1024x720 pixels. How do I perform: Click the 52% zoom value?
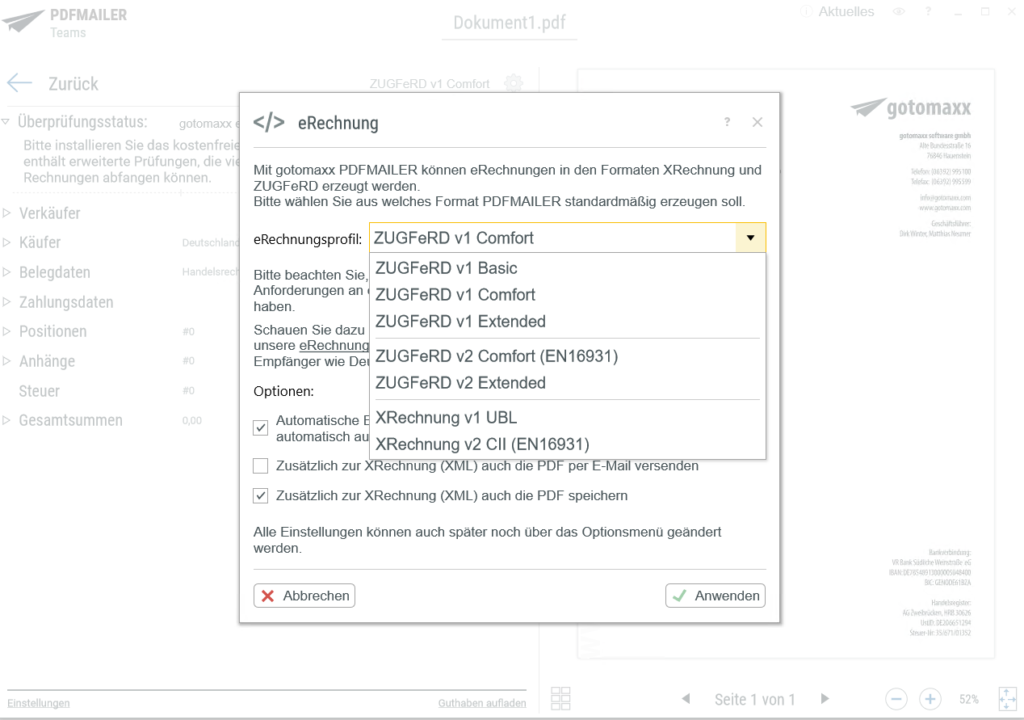pos(969,699)
